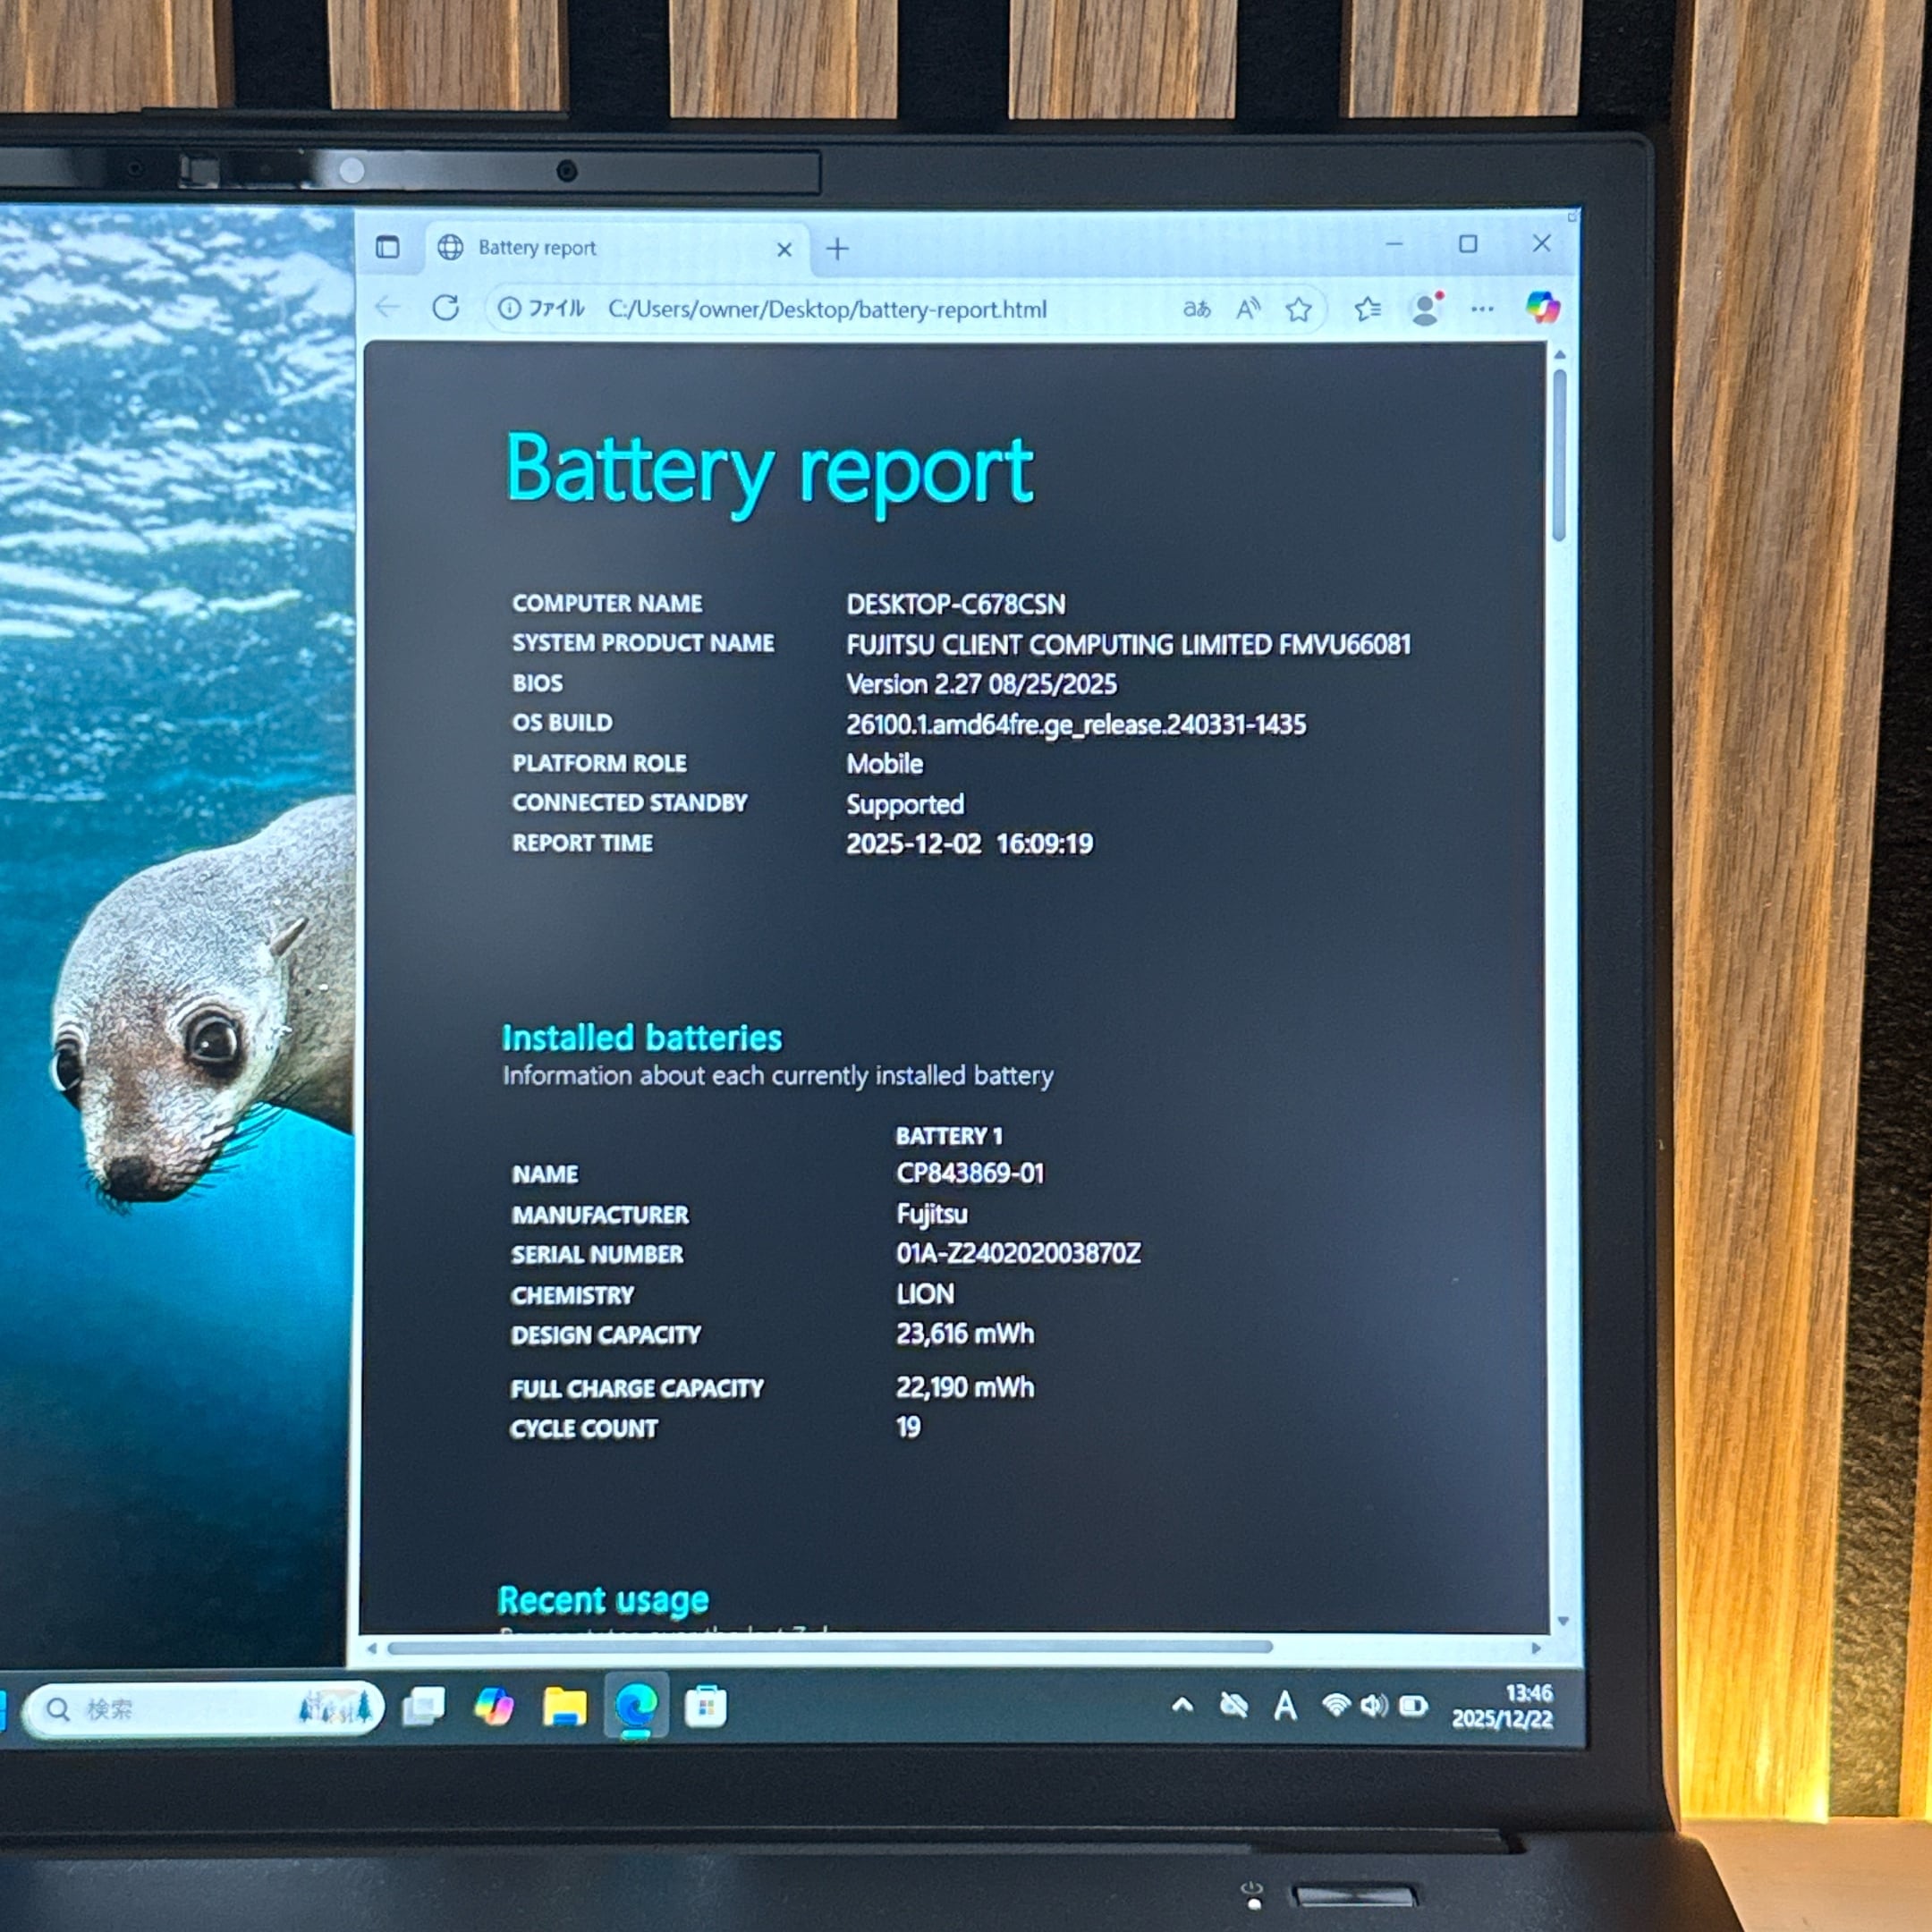Toggle the IME input mode A indicator
This screenshot has height=1932, width=1932.
point(1285,1706)
